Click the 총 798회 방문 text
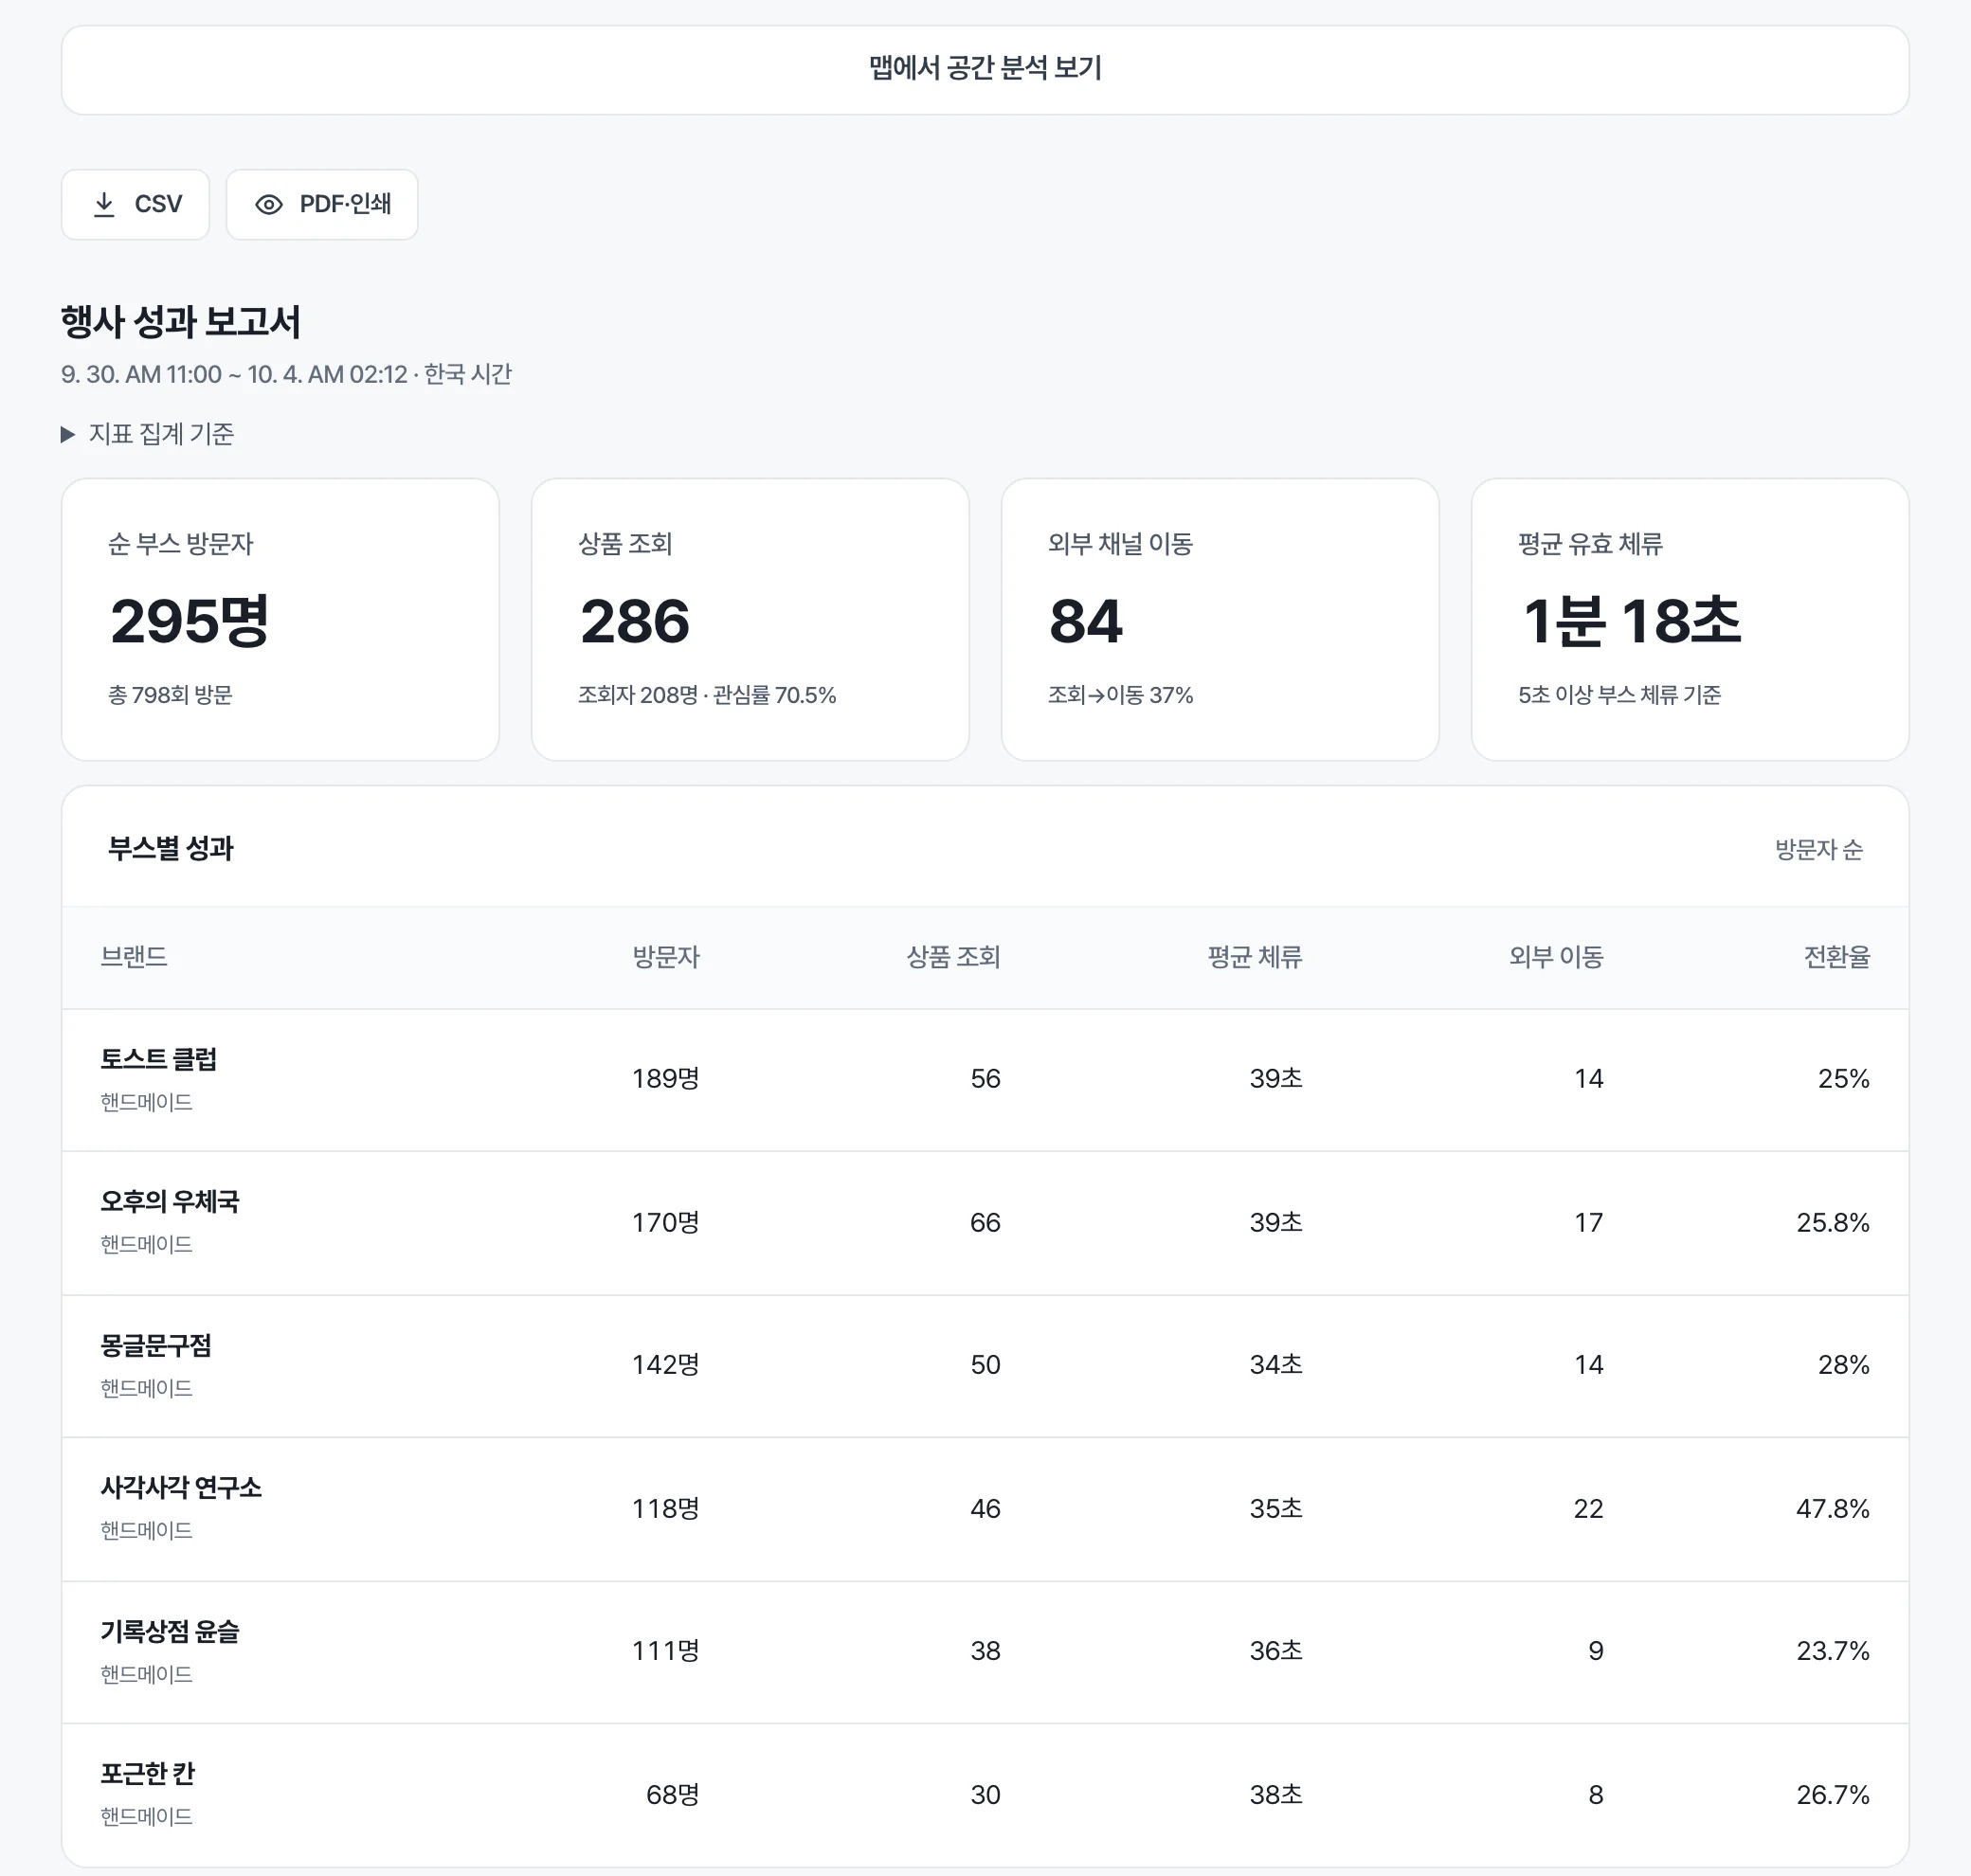 (170, 695)
